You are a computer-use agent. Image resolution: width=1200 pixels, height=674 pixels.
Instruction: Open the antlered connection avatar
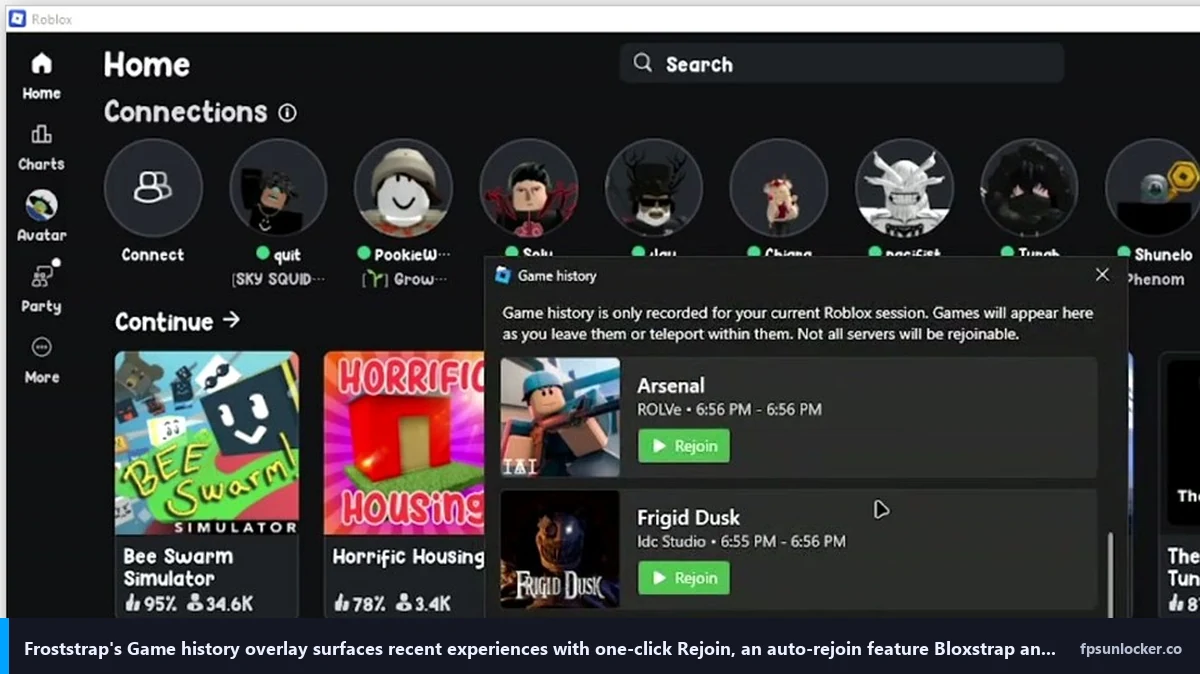[x=654, y=187]
